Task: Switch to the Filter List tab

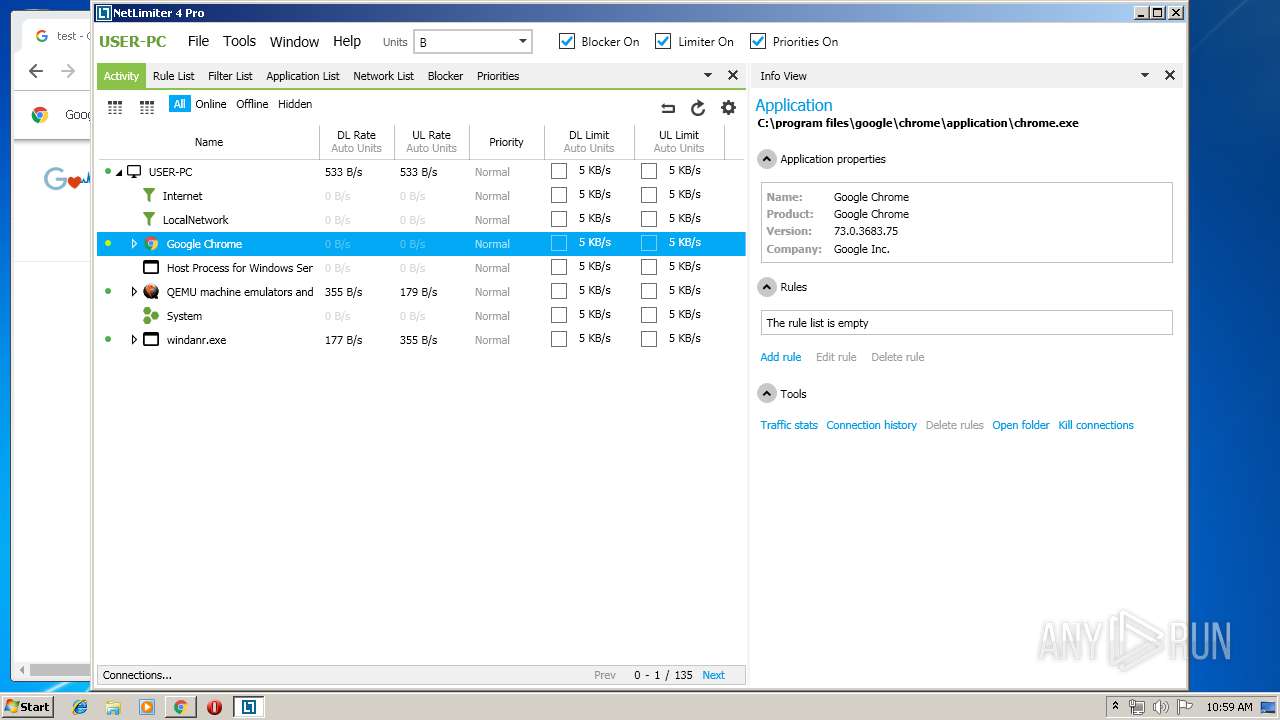Action: 230,76
